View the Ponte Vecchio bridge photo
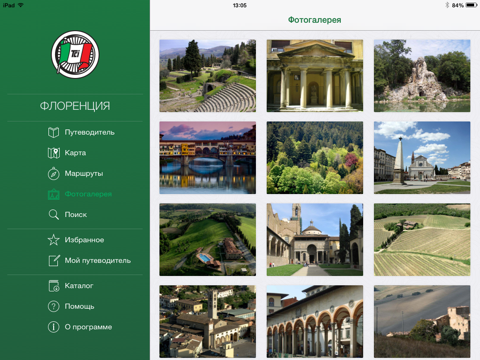480x360 pixels. 208,158
